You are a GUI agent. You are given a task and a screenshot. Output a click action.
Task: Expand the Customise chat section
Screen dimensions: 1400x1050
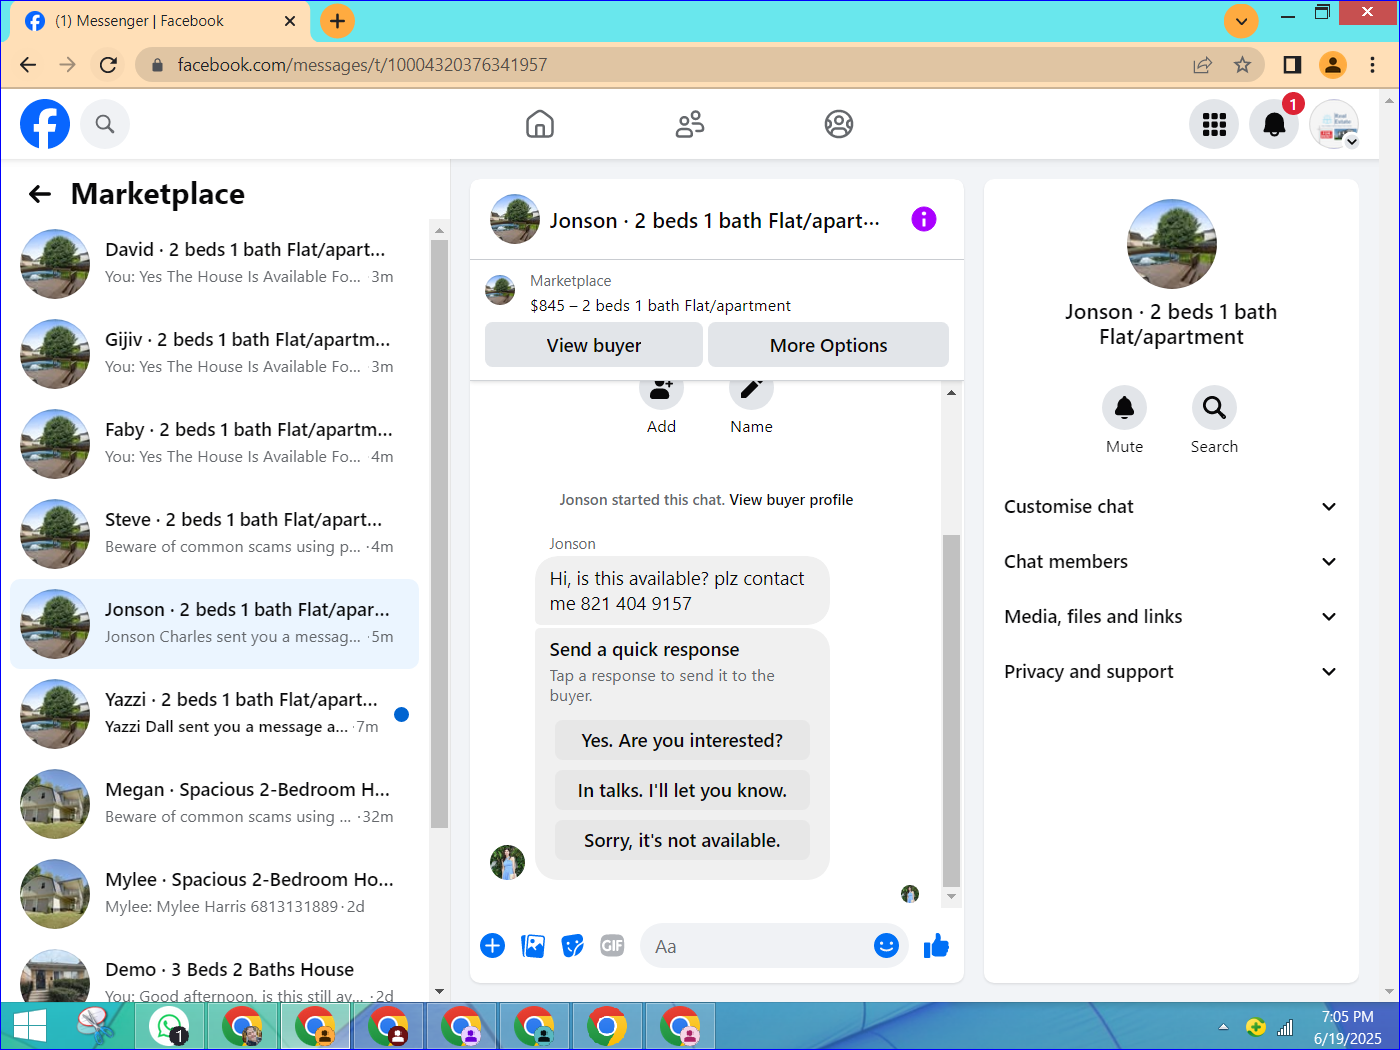(x=1171, y=507)
